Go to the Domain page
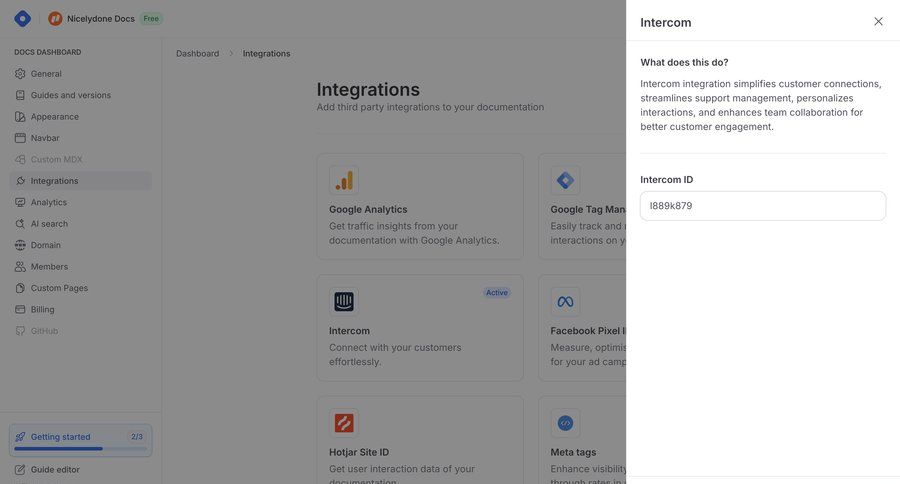This screenshot has height=484, width=900. tap(45, 245)
